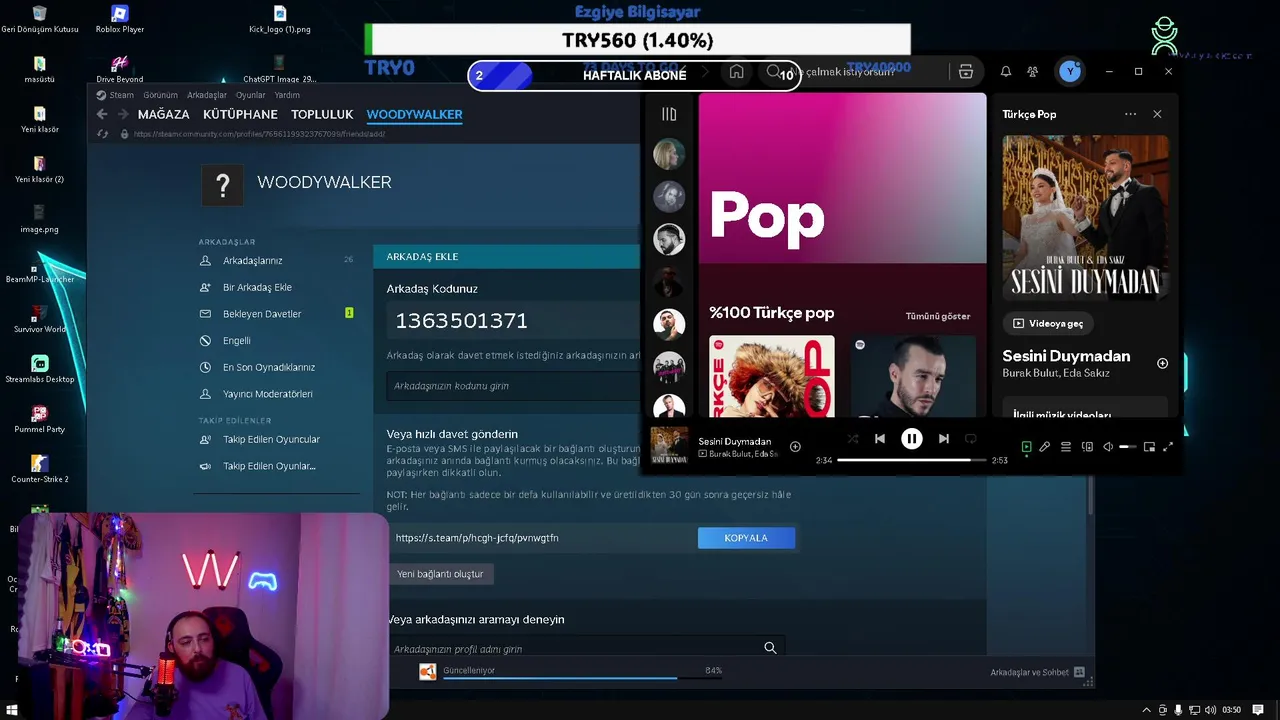Image resolution: width=1280 pixels, height=720 pixels.
Task: Click the KOPYALA button
Action: (x=746, y=538)
